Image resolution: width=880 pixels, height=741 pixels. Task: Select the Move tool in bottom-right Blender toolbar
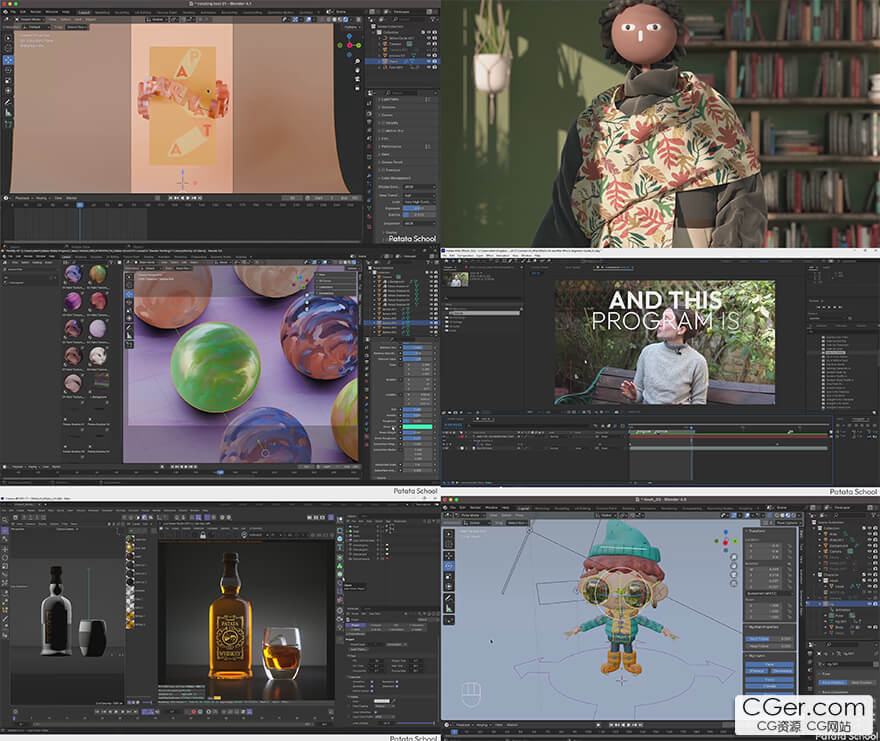pos(449,555)
